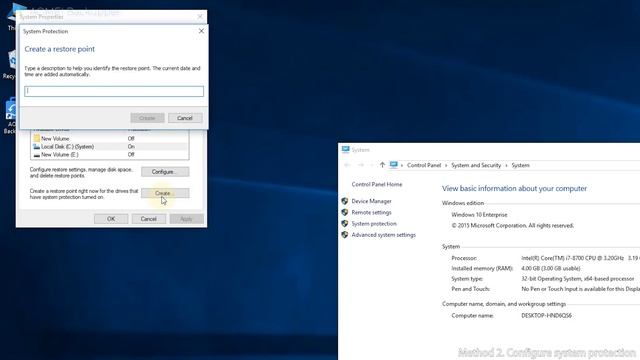Click the computer icon in the address bar

[x=393, y=165]
